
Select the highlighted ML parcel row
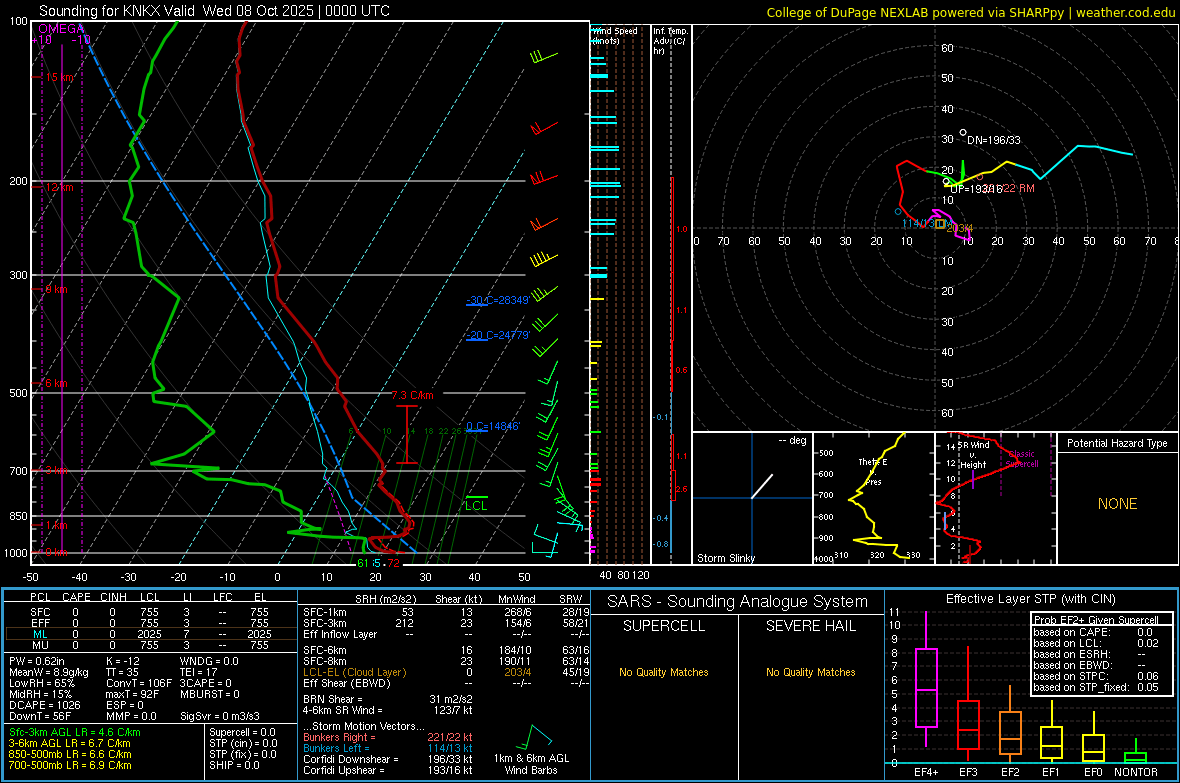pyautogui.click(x=151, y=634)
